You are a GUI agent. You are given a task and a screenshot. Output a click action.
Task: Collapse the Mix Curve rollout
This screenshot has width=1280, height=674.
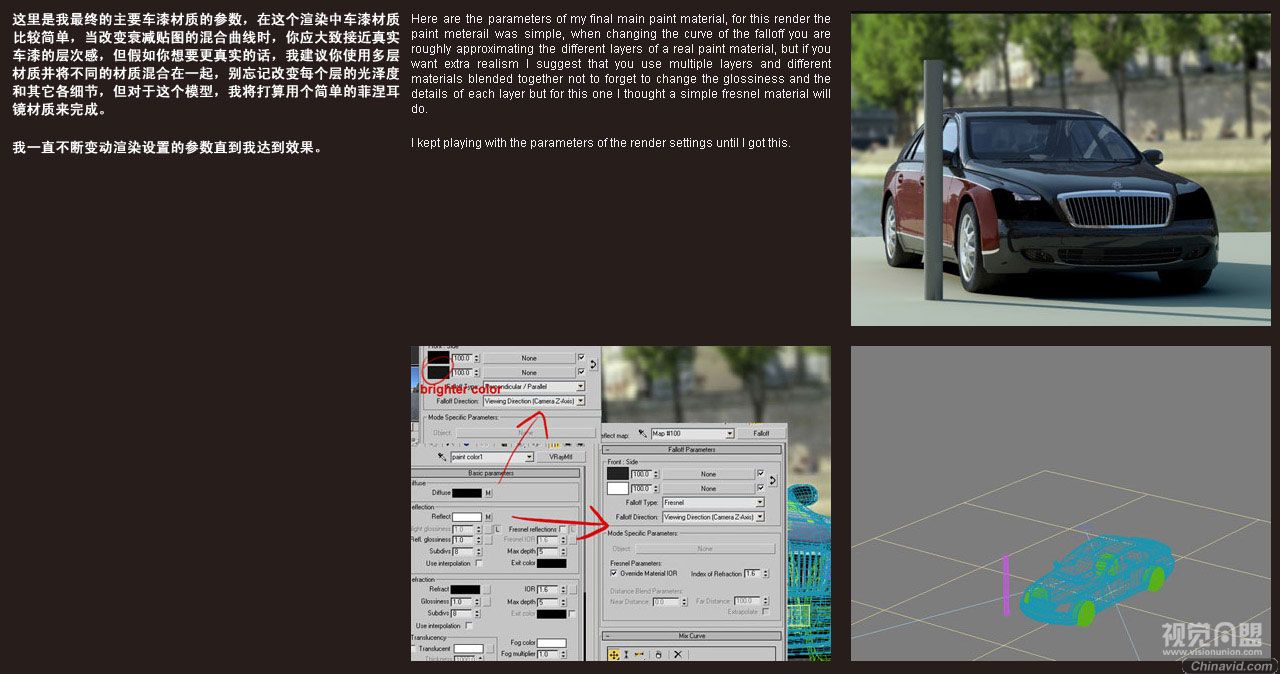[x=691, y=635]
